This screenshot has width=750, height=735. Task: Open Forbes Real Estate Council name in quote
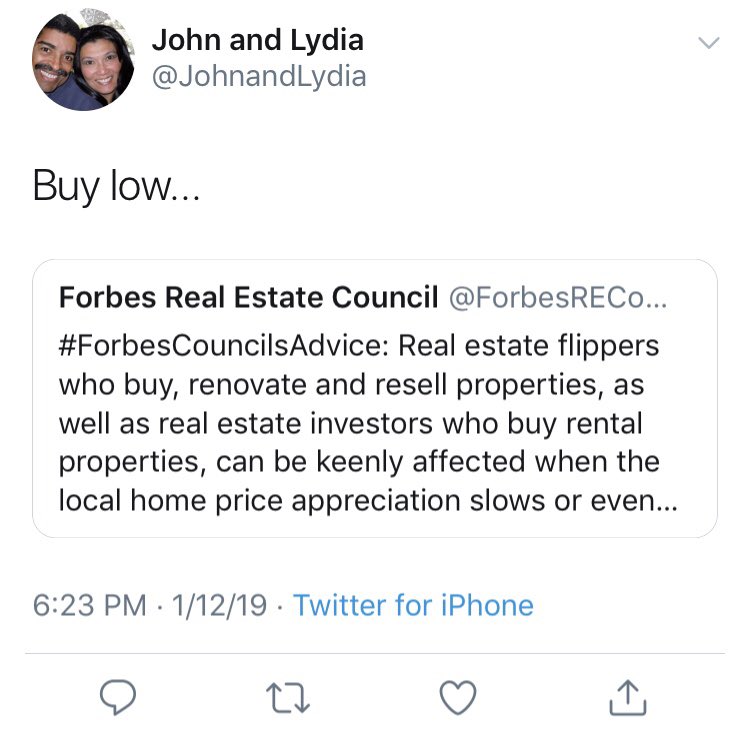[x=248, y=297]
